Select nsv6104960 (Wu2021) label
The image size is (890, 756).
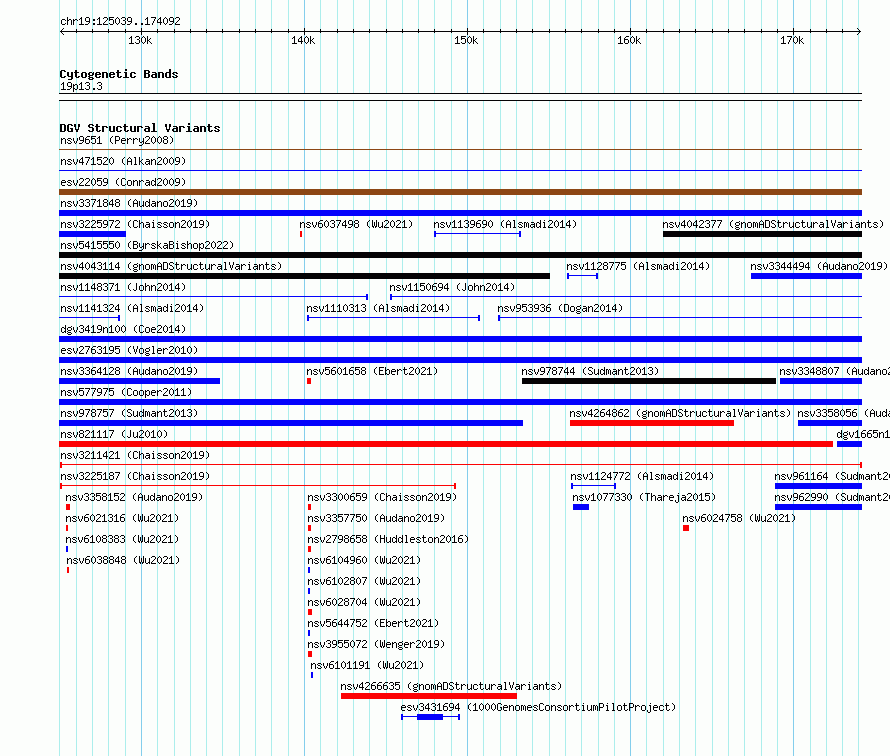coord(364,560)
